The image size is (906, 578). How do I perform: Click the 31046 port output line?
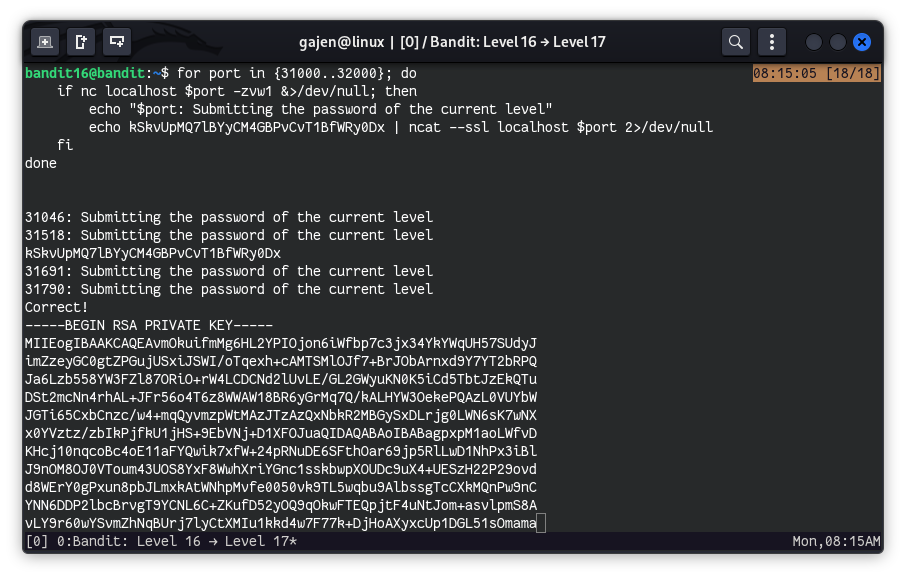(229, 217)
